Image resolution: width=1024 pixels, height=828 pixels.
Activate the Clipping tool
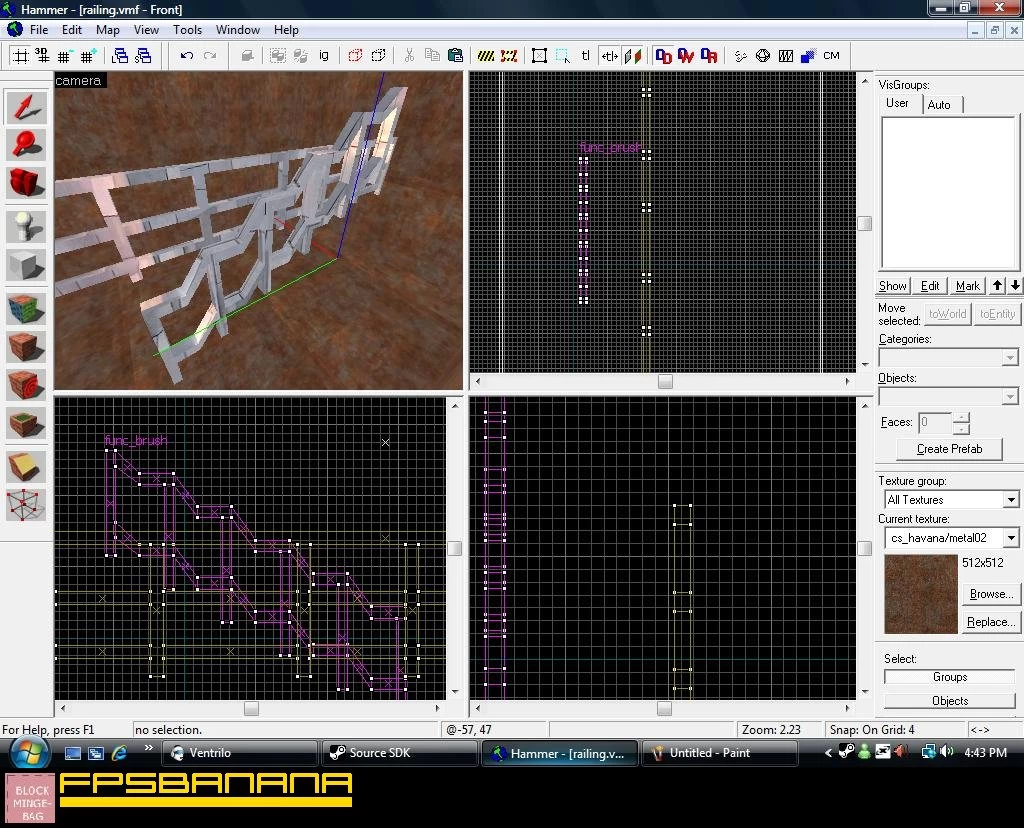click(25, 467)
